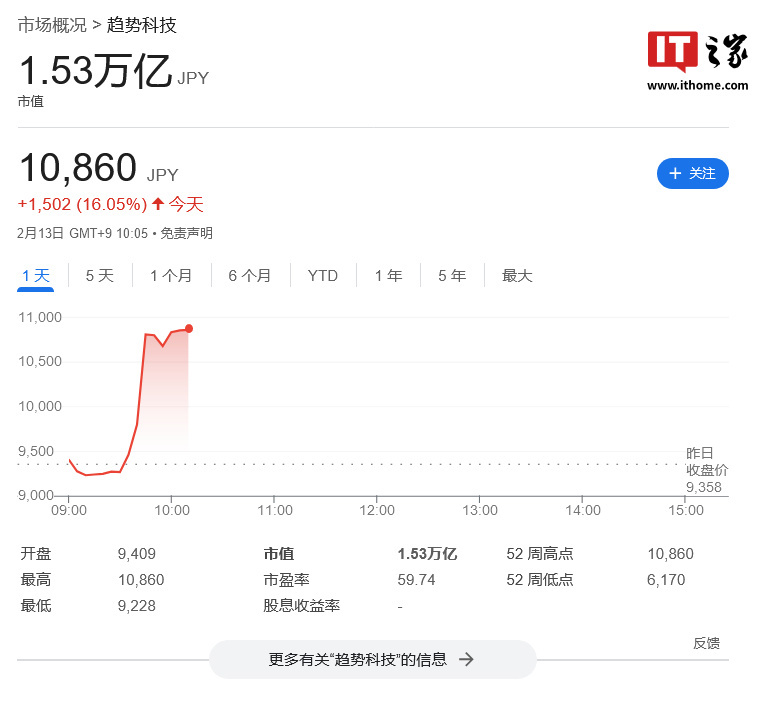763x704 pixels.
Task: Click the 11,000 y-axis label
Action: pos(40,317)
